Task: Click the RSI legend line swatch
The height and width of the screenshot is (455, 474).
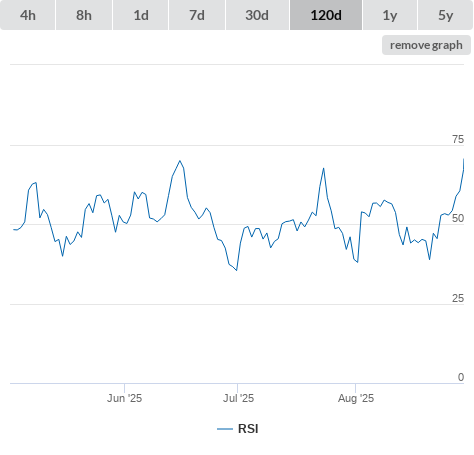Action: click(x=225, y=429)
